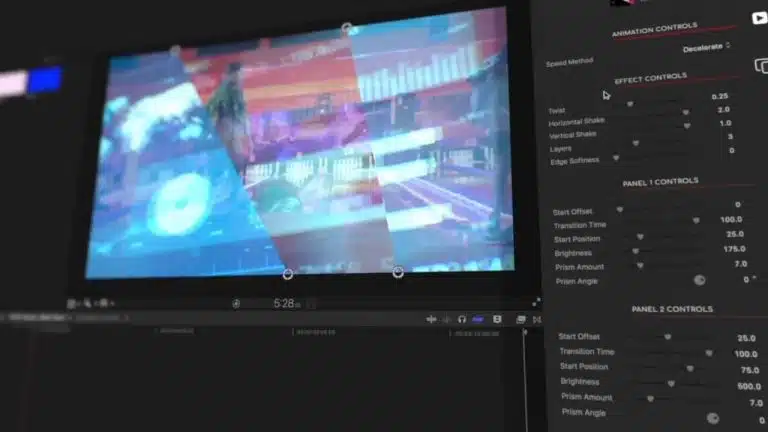Click the Layers slider handle
Screen dimensions: 768x432
(x=636, y=143)
